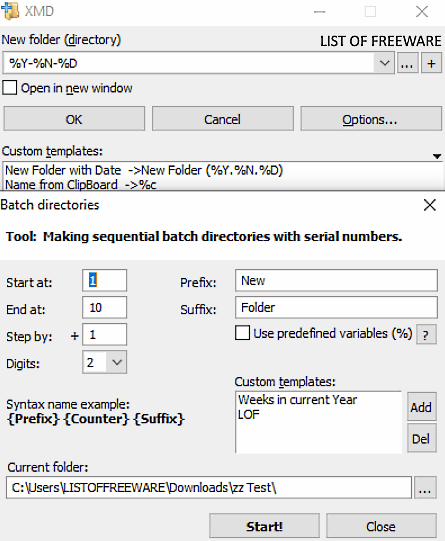Click the XMD app icon in title bar
445x541 pixels.
[10, 11]
